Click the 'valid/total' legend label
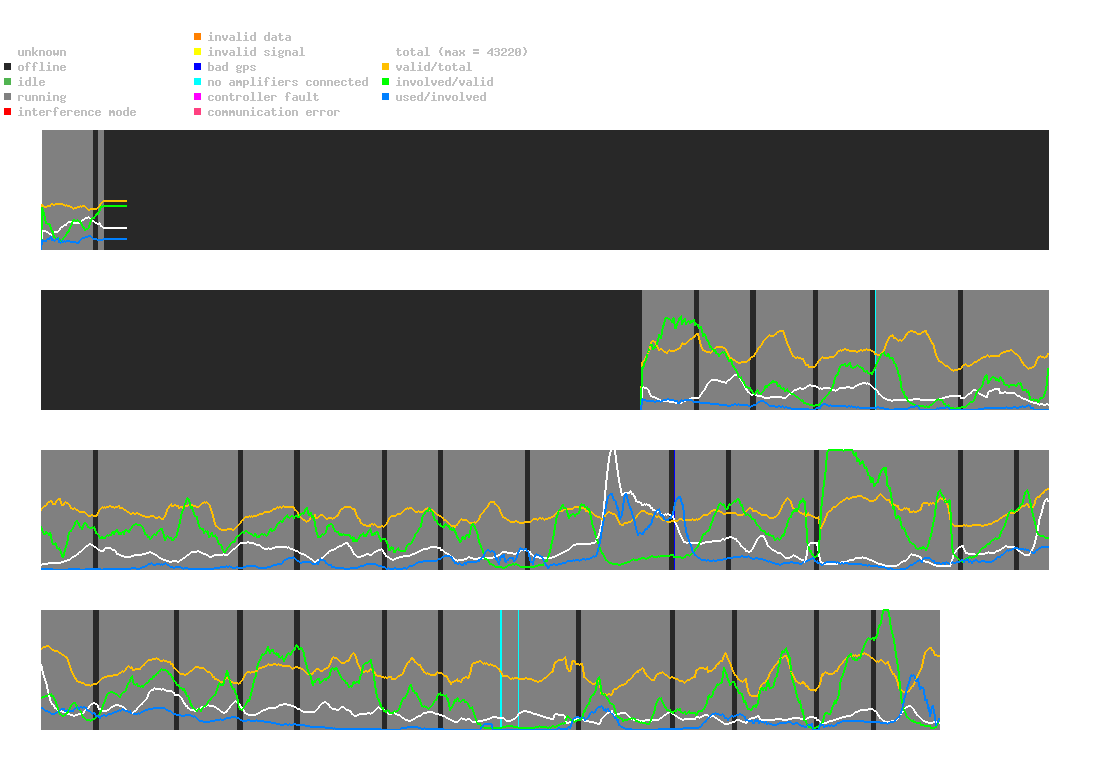 [x=434, y=67]
